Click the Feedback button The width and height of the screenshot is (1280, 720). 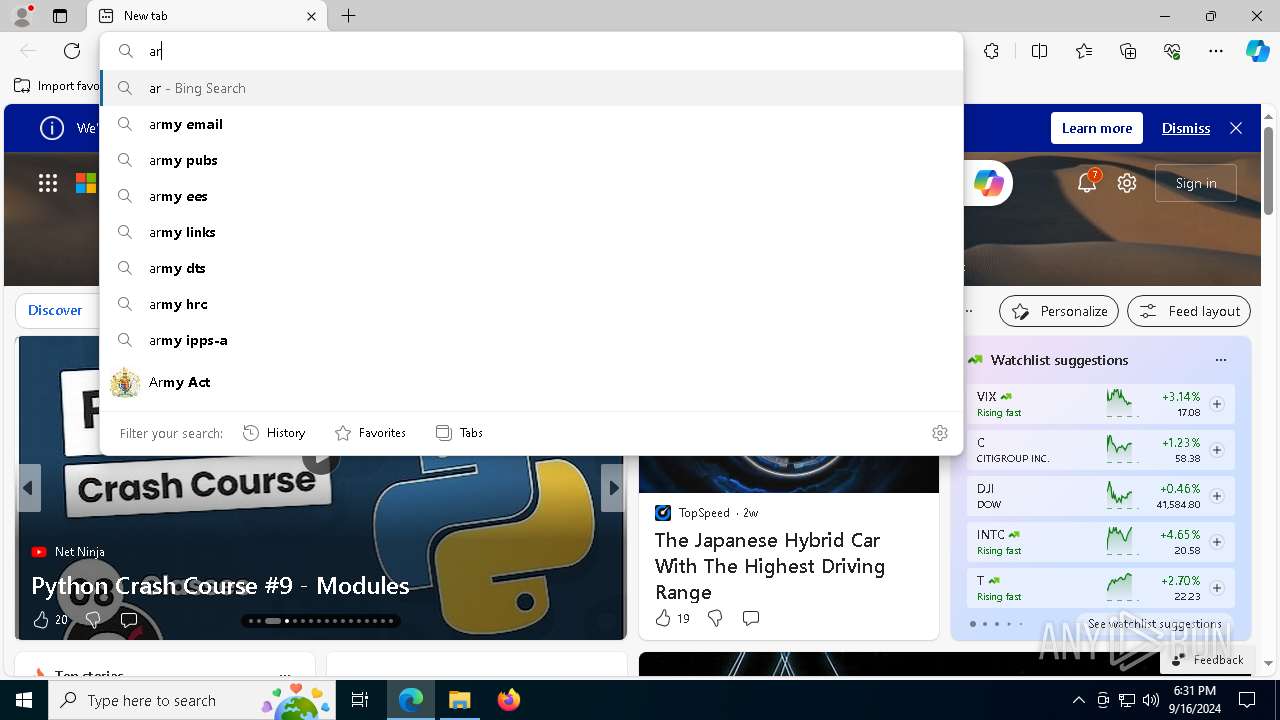(x=1207, y=660)
